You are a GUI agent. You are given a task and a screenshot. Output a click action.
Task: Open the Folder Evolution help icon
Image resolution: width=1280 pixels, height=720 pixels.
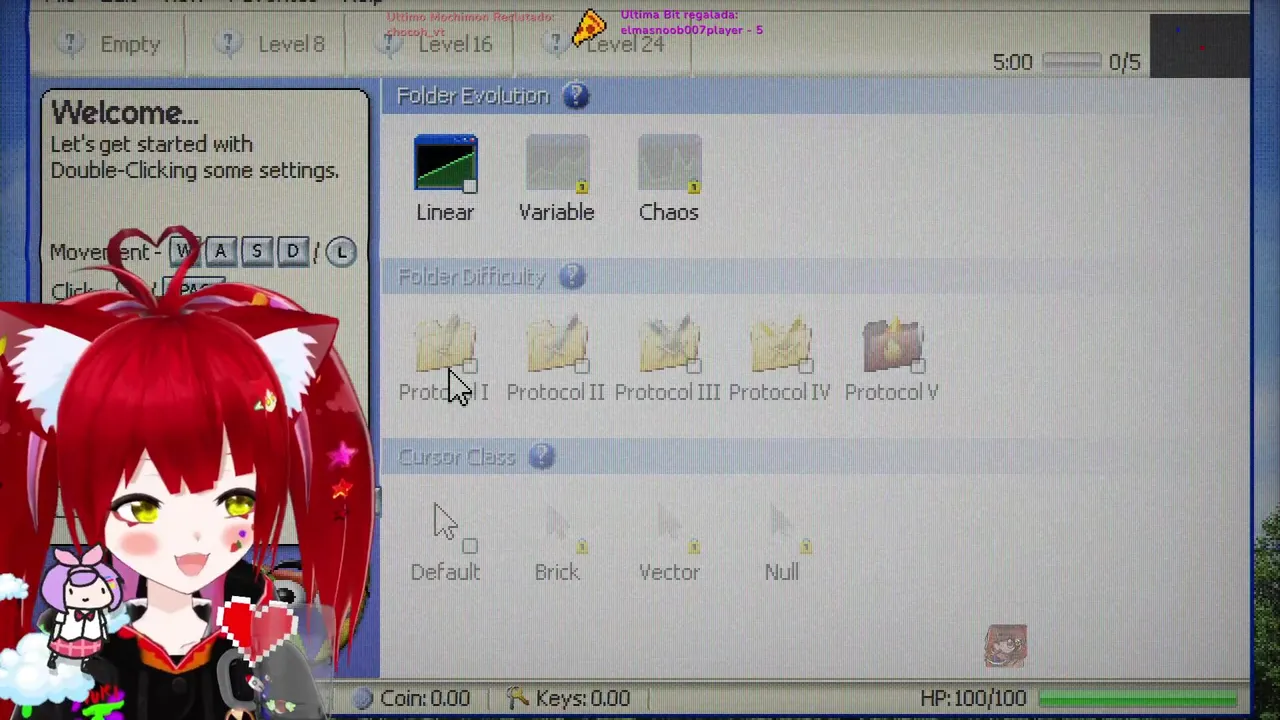tap(575, 96)
